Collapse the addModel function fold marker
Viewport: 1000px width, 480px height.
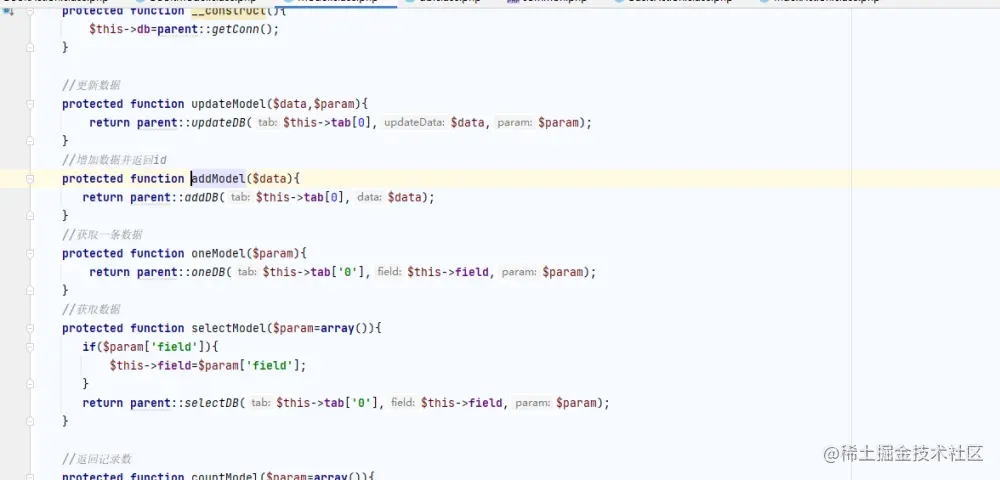click(29, 179)
